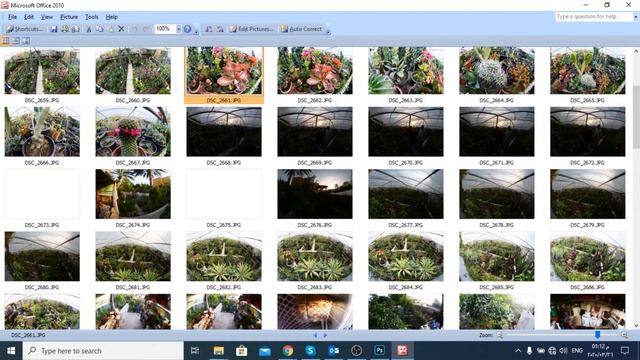Select thumbnail DSC_2664.JPG

497,71
